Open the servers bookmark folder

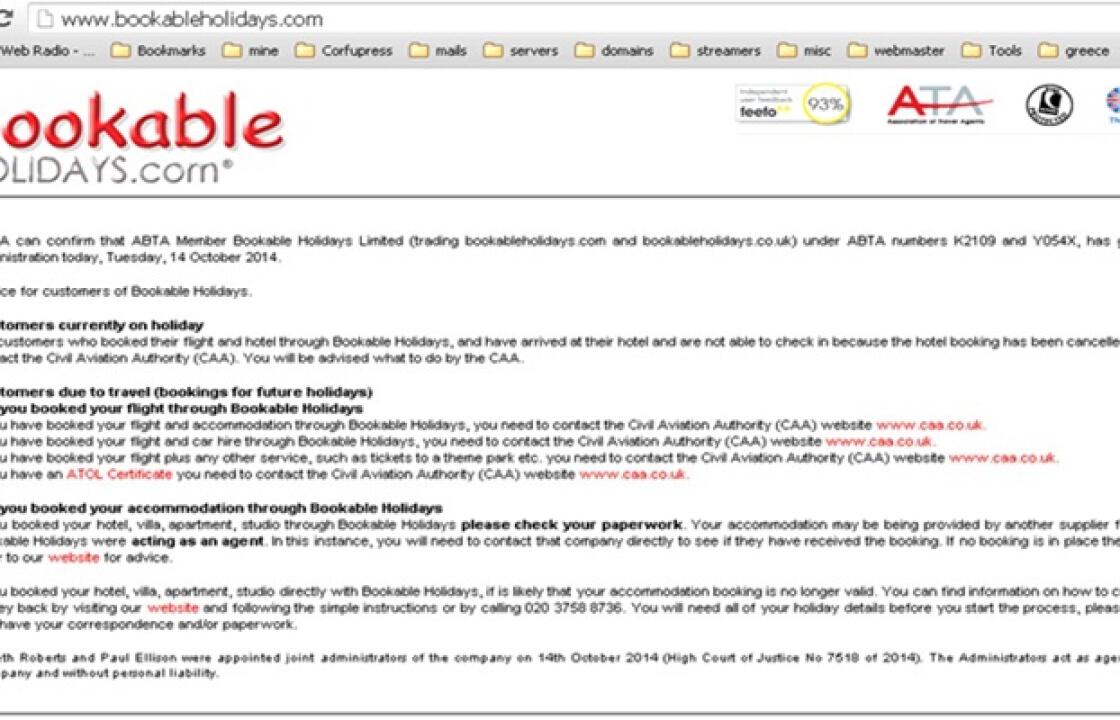pyautogui.click(x=521, y=51)
